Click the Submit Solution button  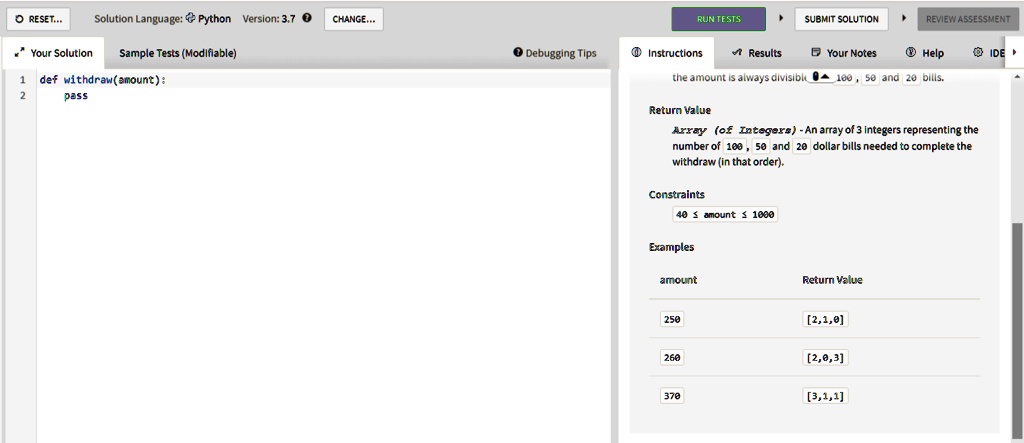click(841, 18)
